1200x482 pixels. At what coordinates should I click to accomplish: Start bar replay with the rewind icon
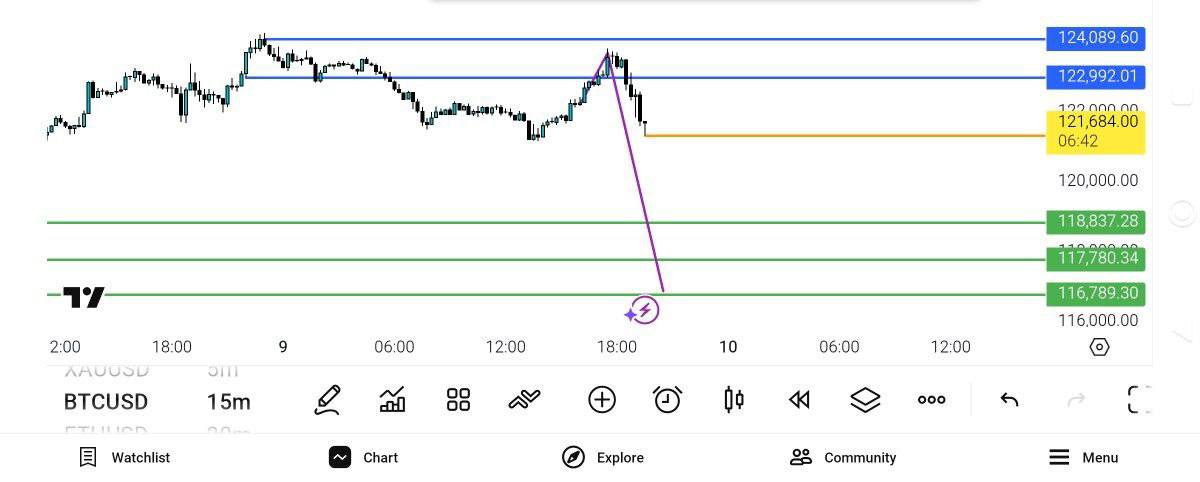[x=798, y=400]
